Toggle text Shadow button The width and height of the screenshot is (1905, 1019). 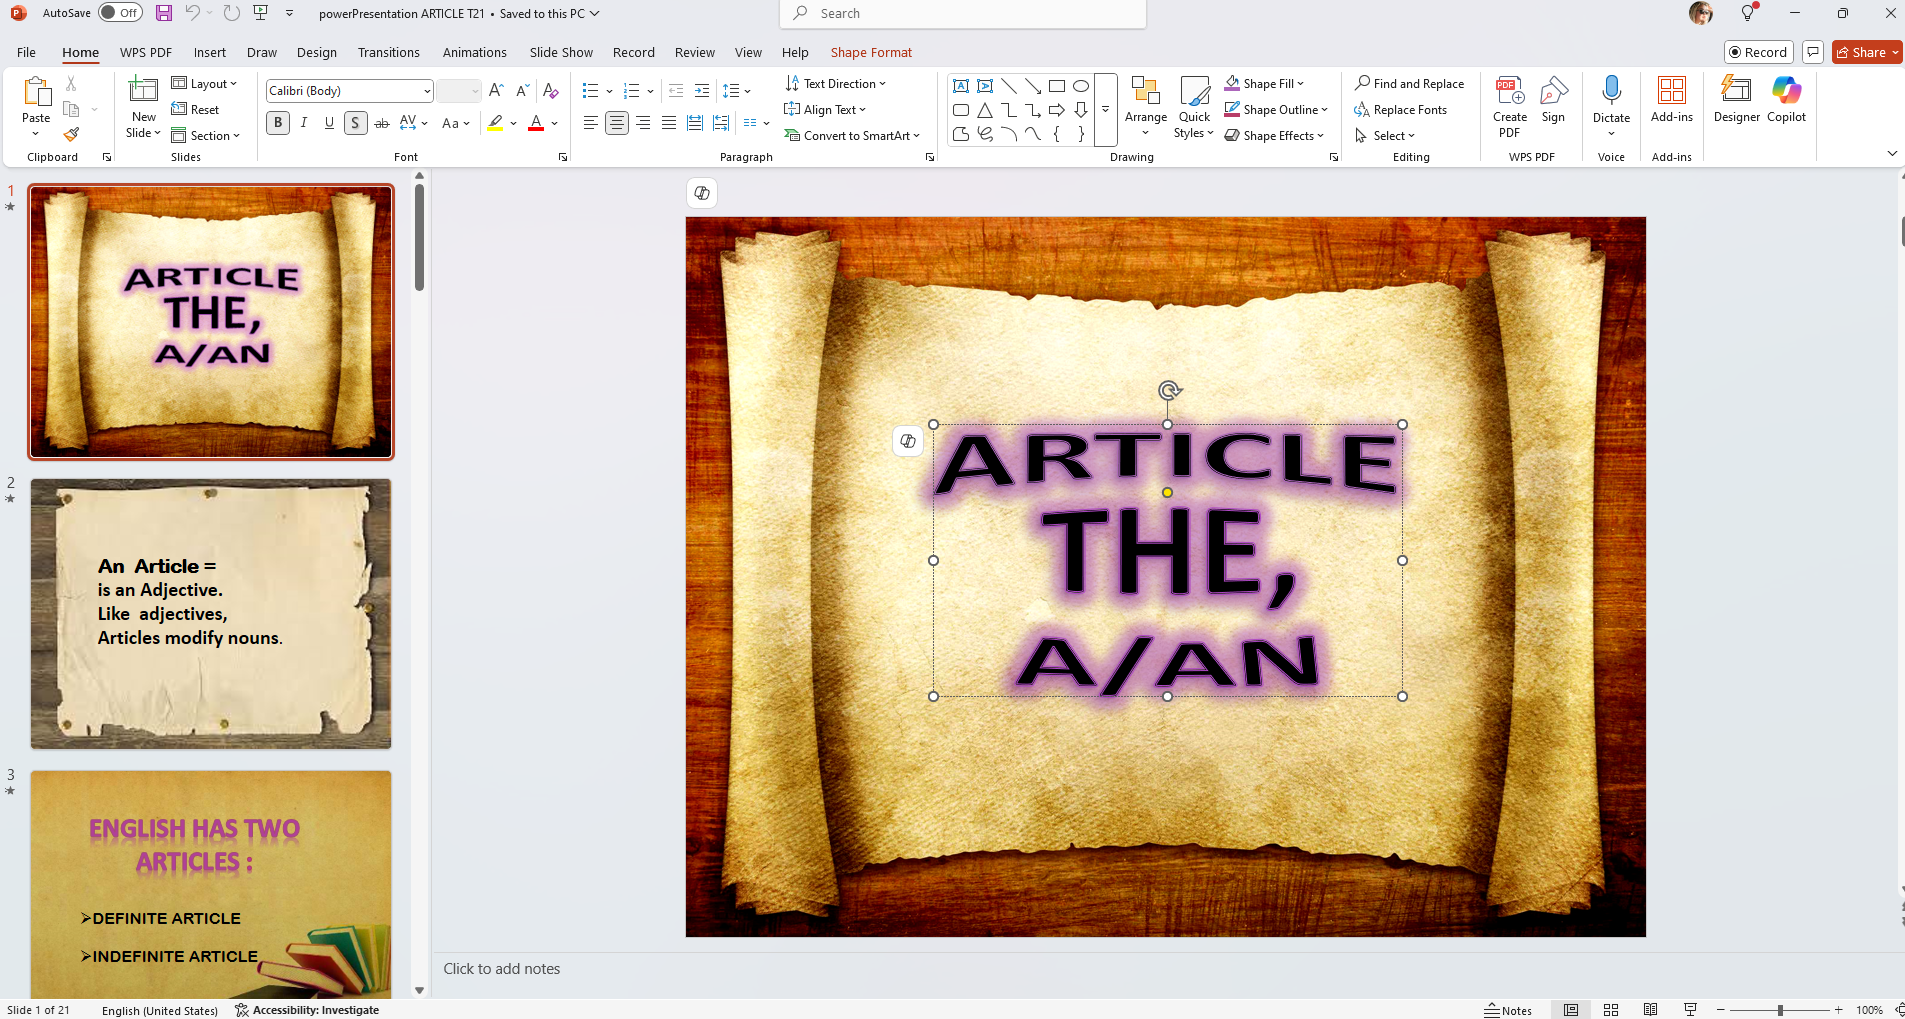355,123
